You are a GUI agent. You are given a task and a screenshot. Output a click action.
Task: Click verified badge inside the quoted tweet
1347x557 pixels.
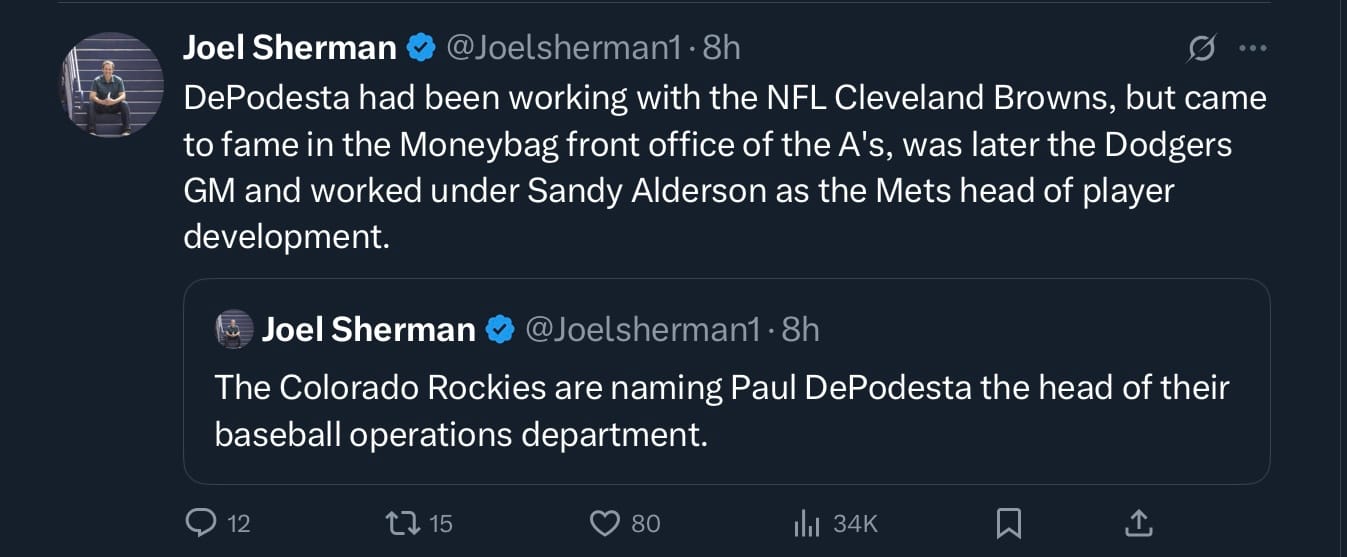pos(499,329)
